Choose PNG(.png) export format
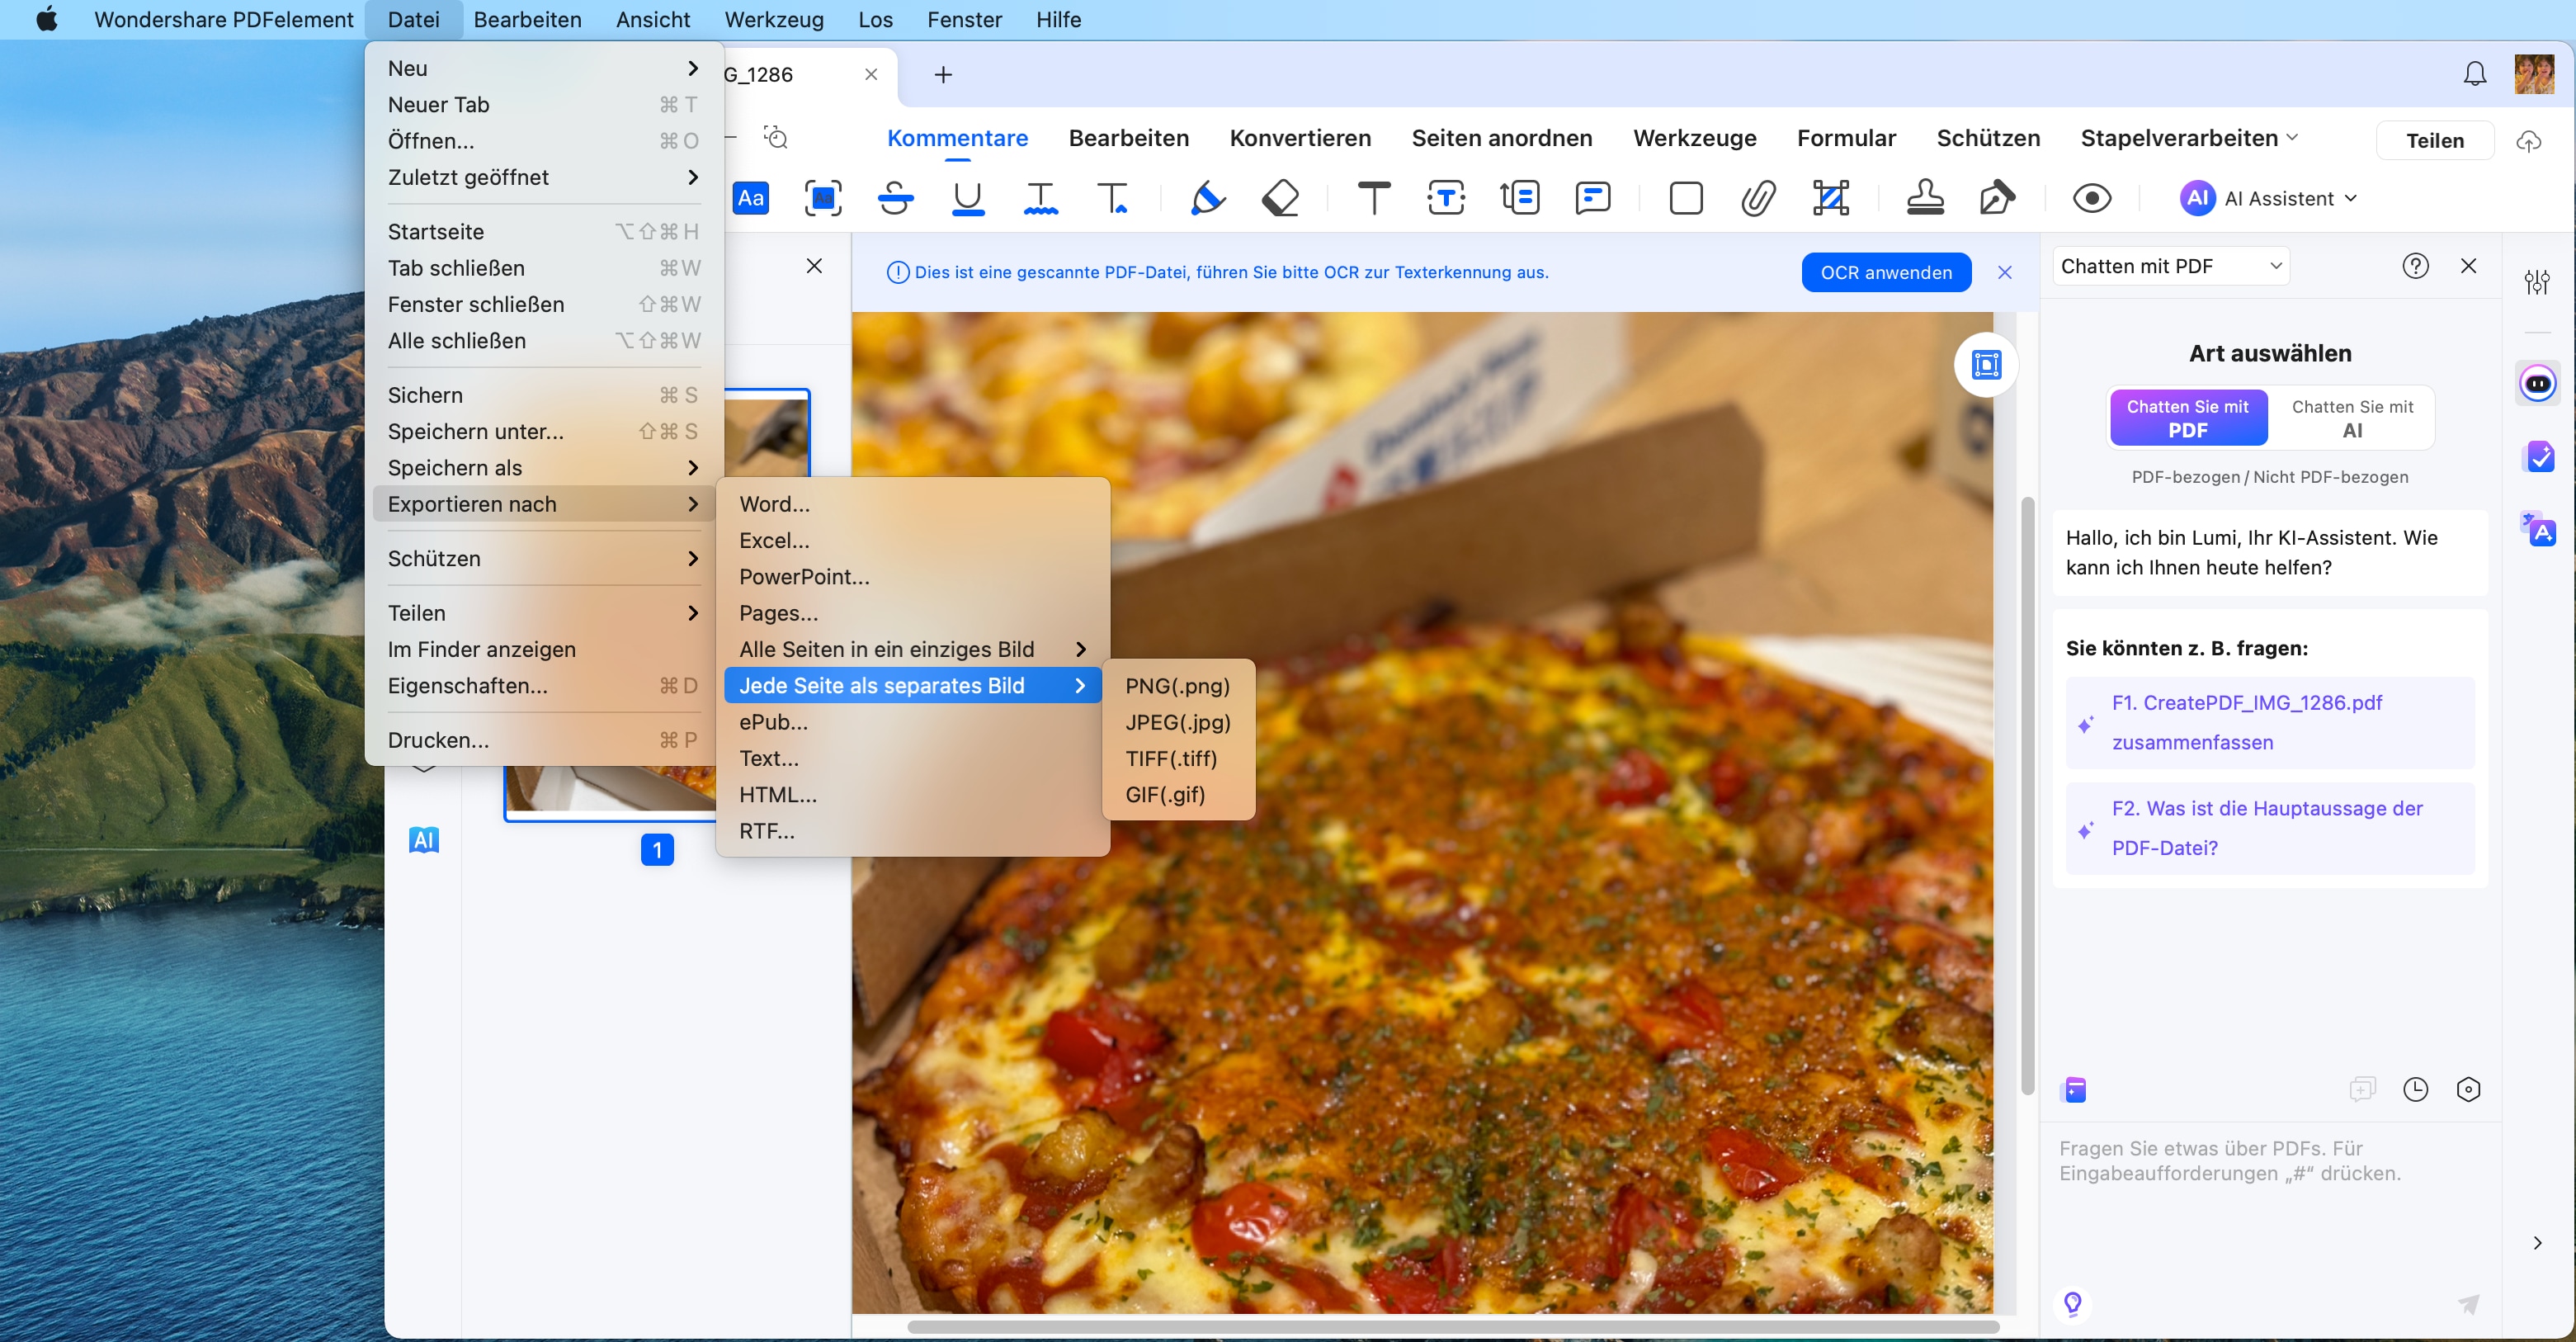The width and height of the screenshot is (2576, 1342). click(1178, 685)
